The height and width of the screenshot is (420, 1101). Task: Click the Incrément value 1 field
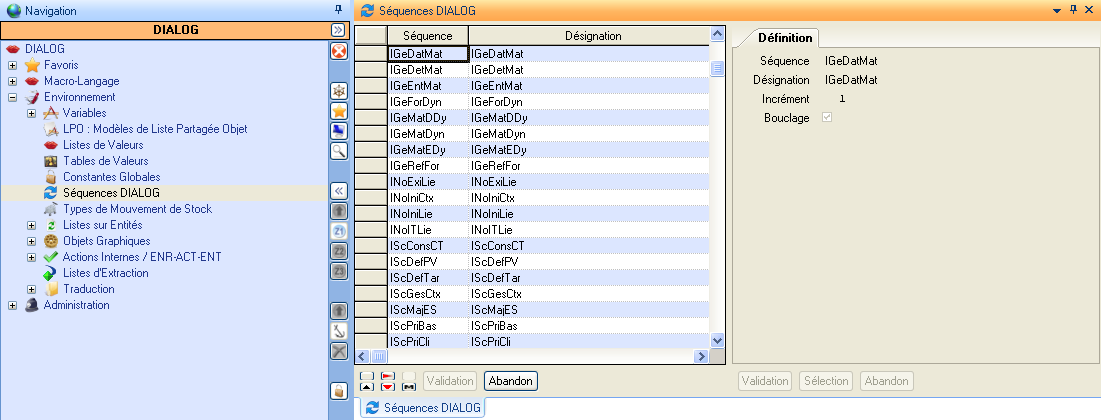(843, 99)
